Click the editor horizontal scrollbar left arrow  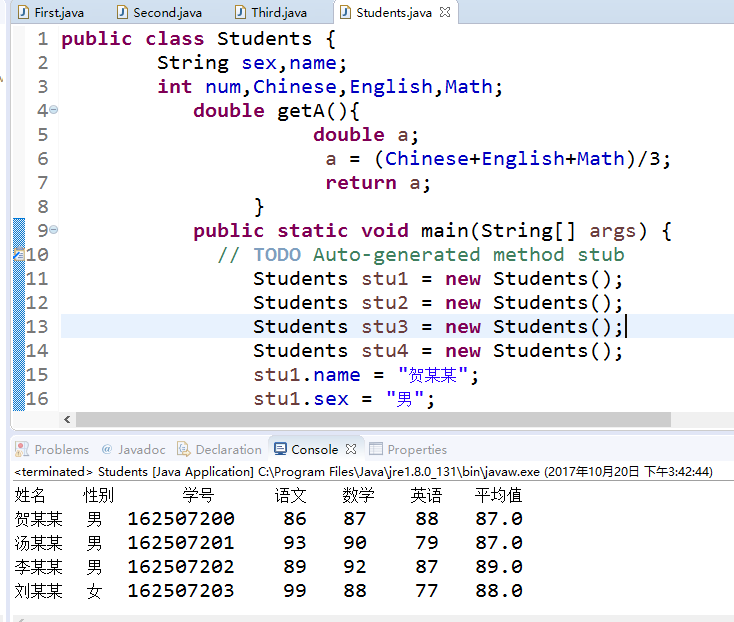tap(67, 419)
